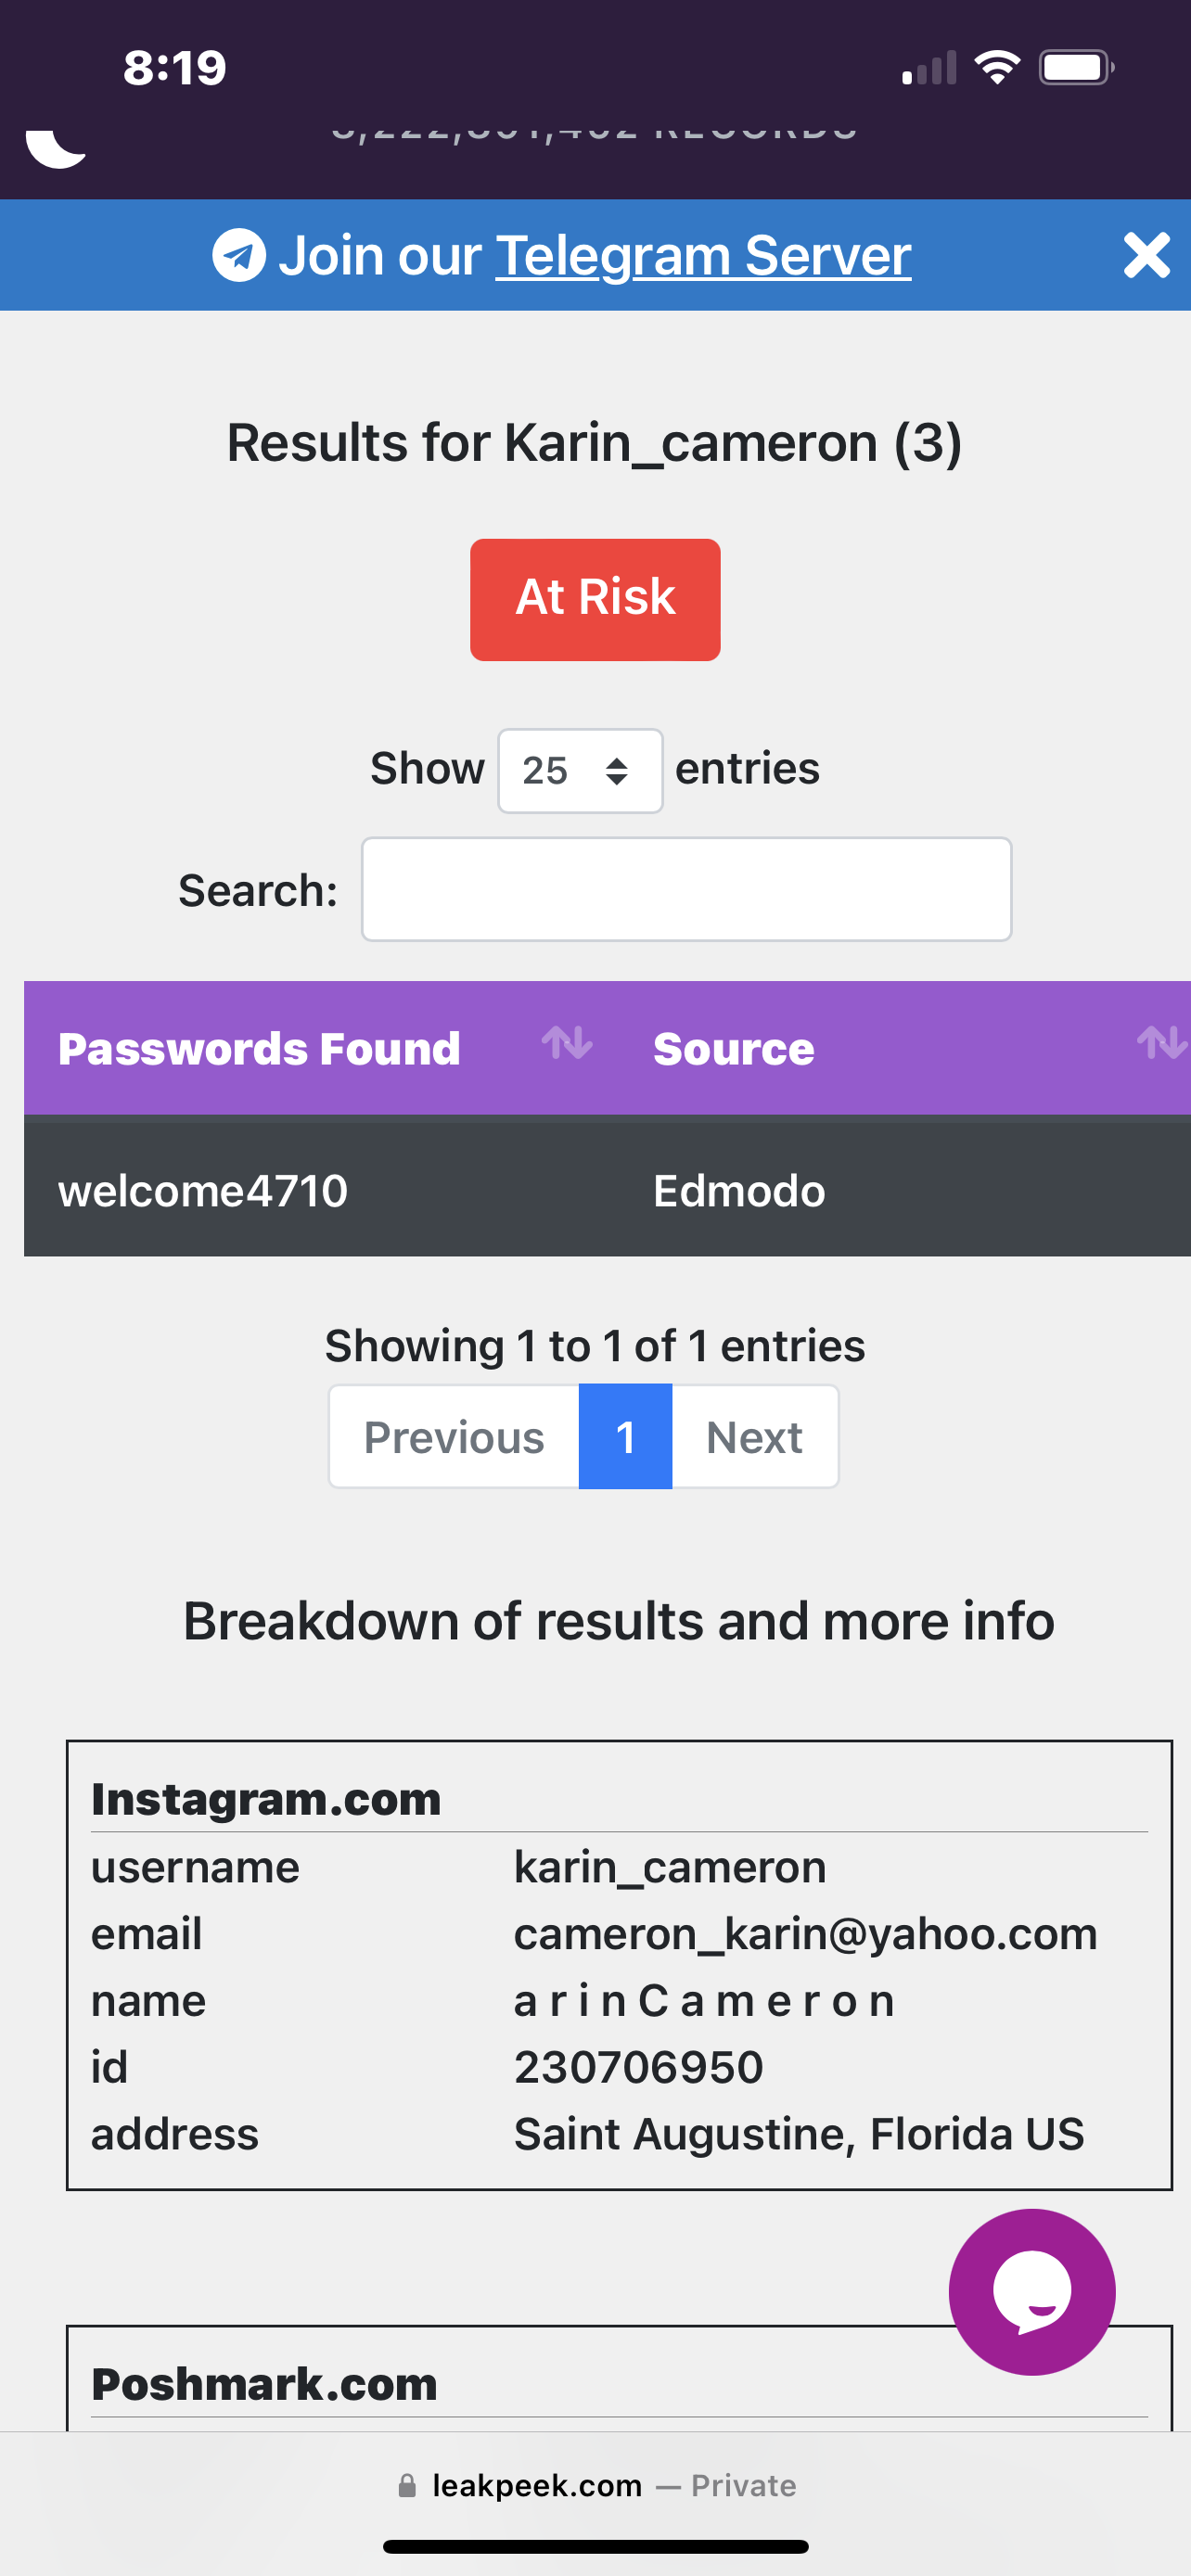Select page 1 in pagination

(x=625, y=1437)
